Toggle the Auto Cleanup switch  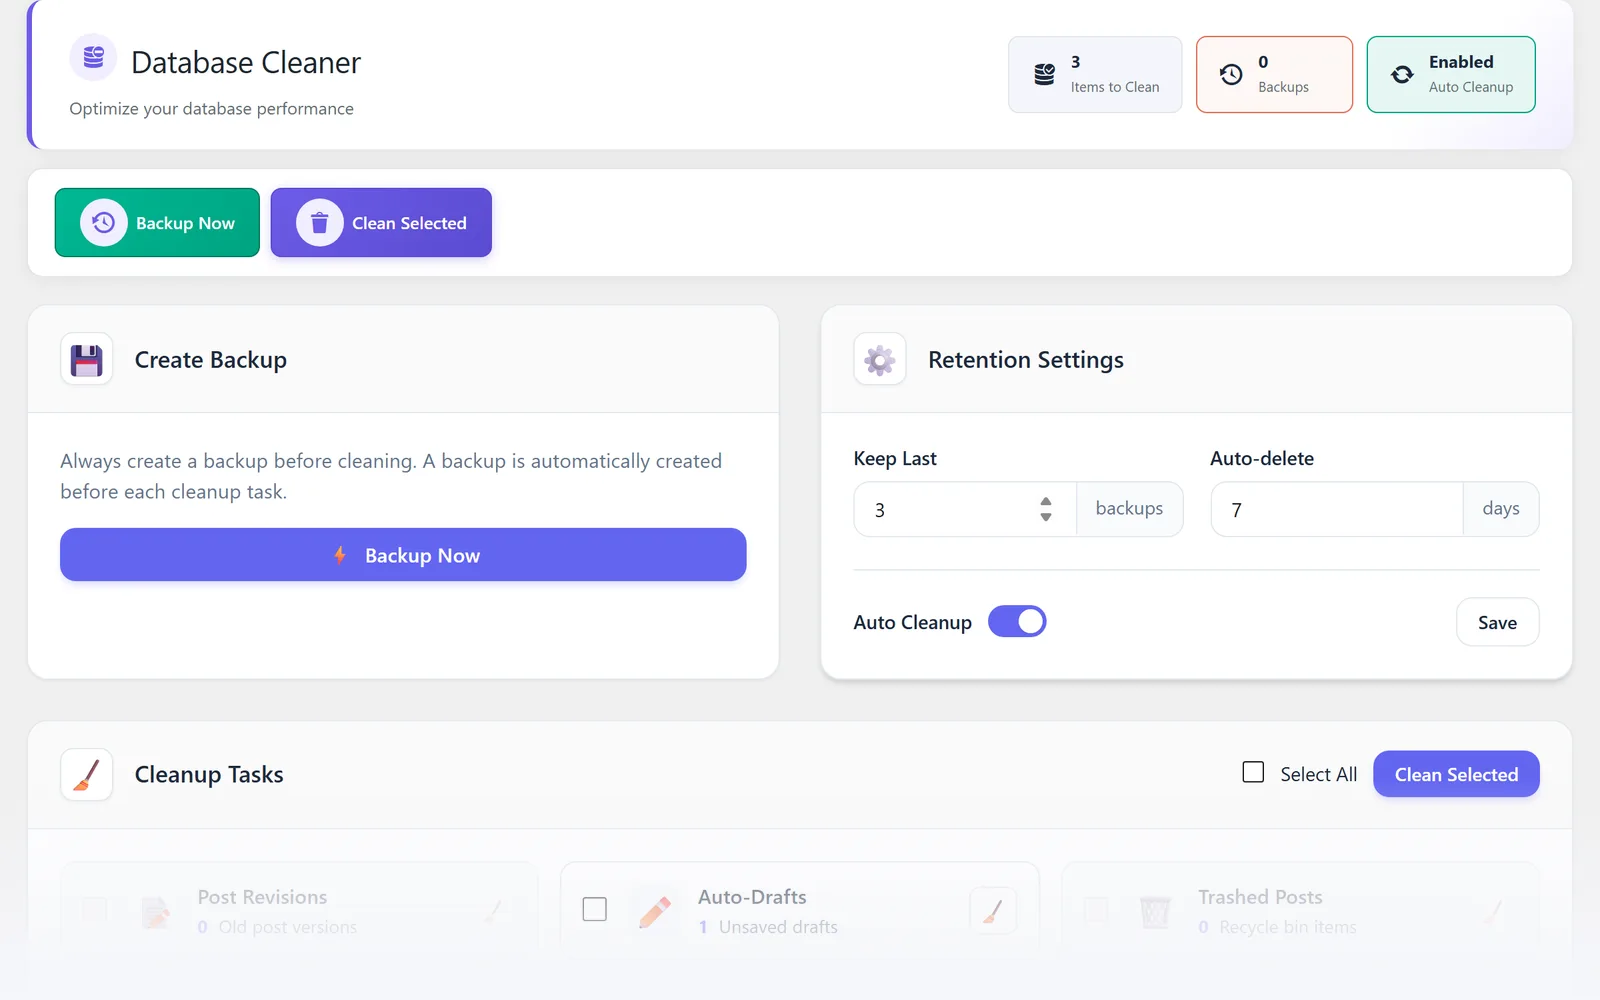point(1017,621)
